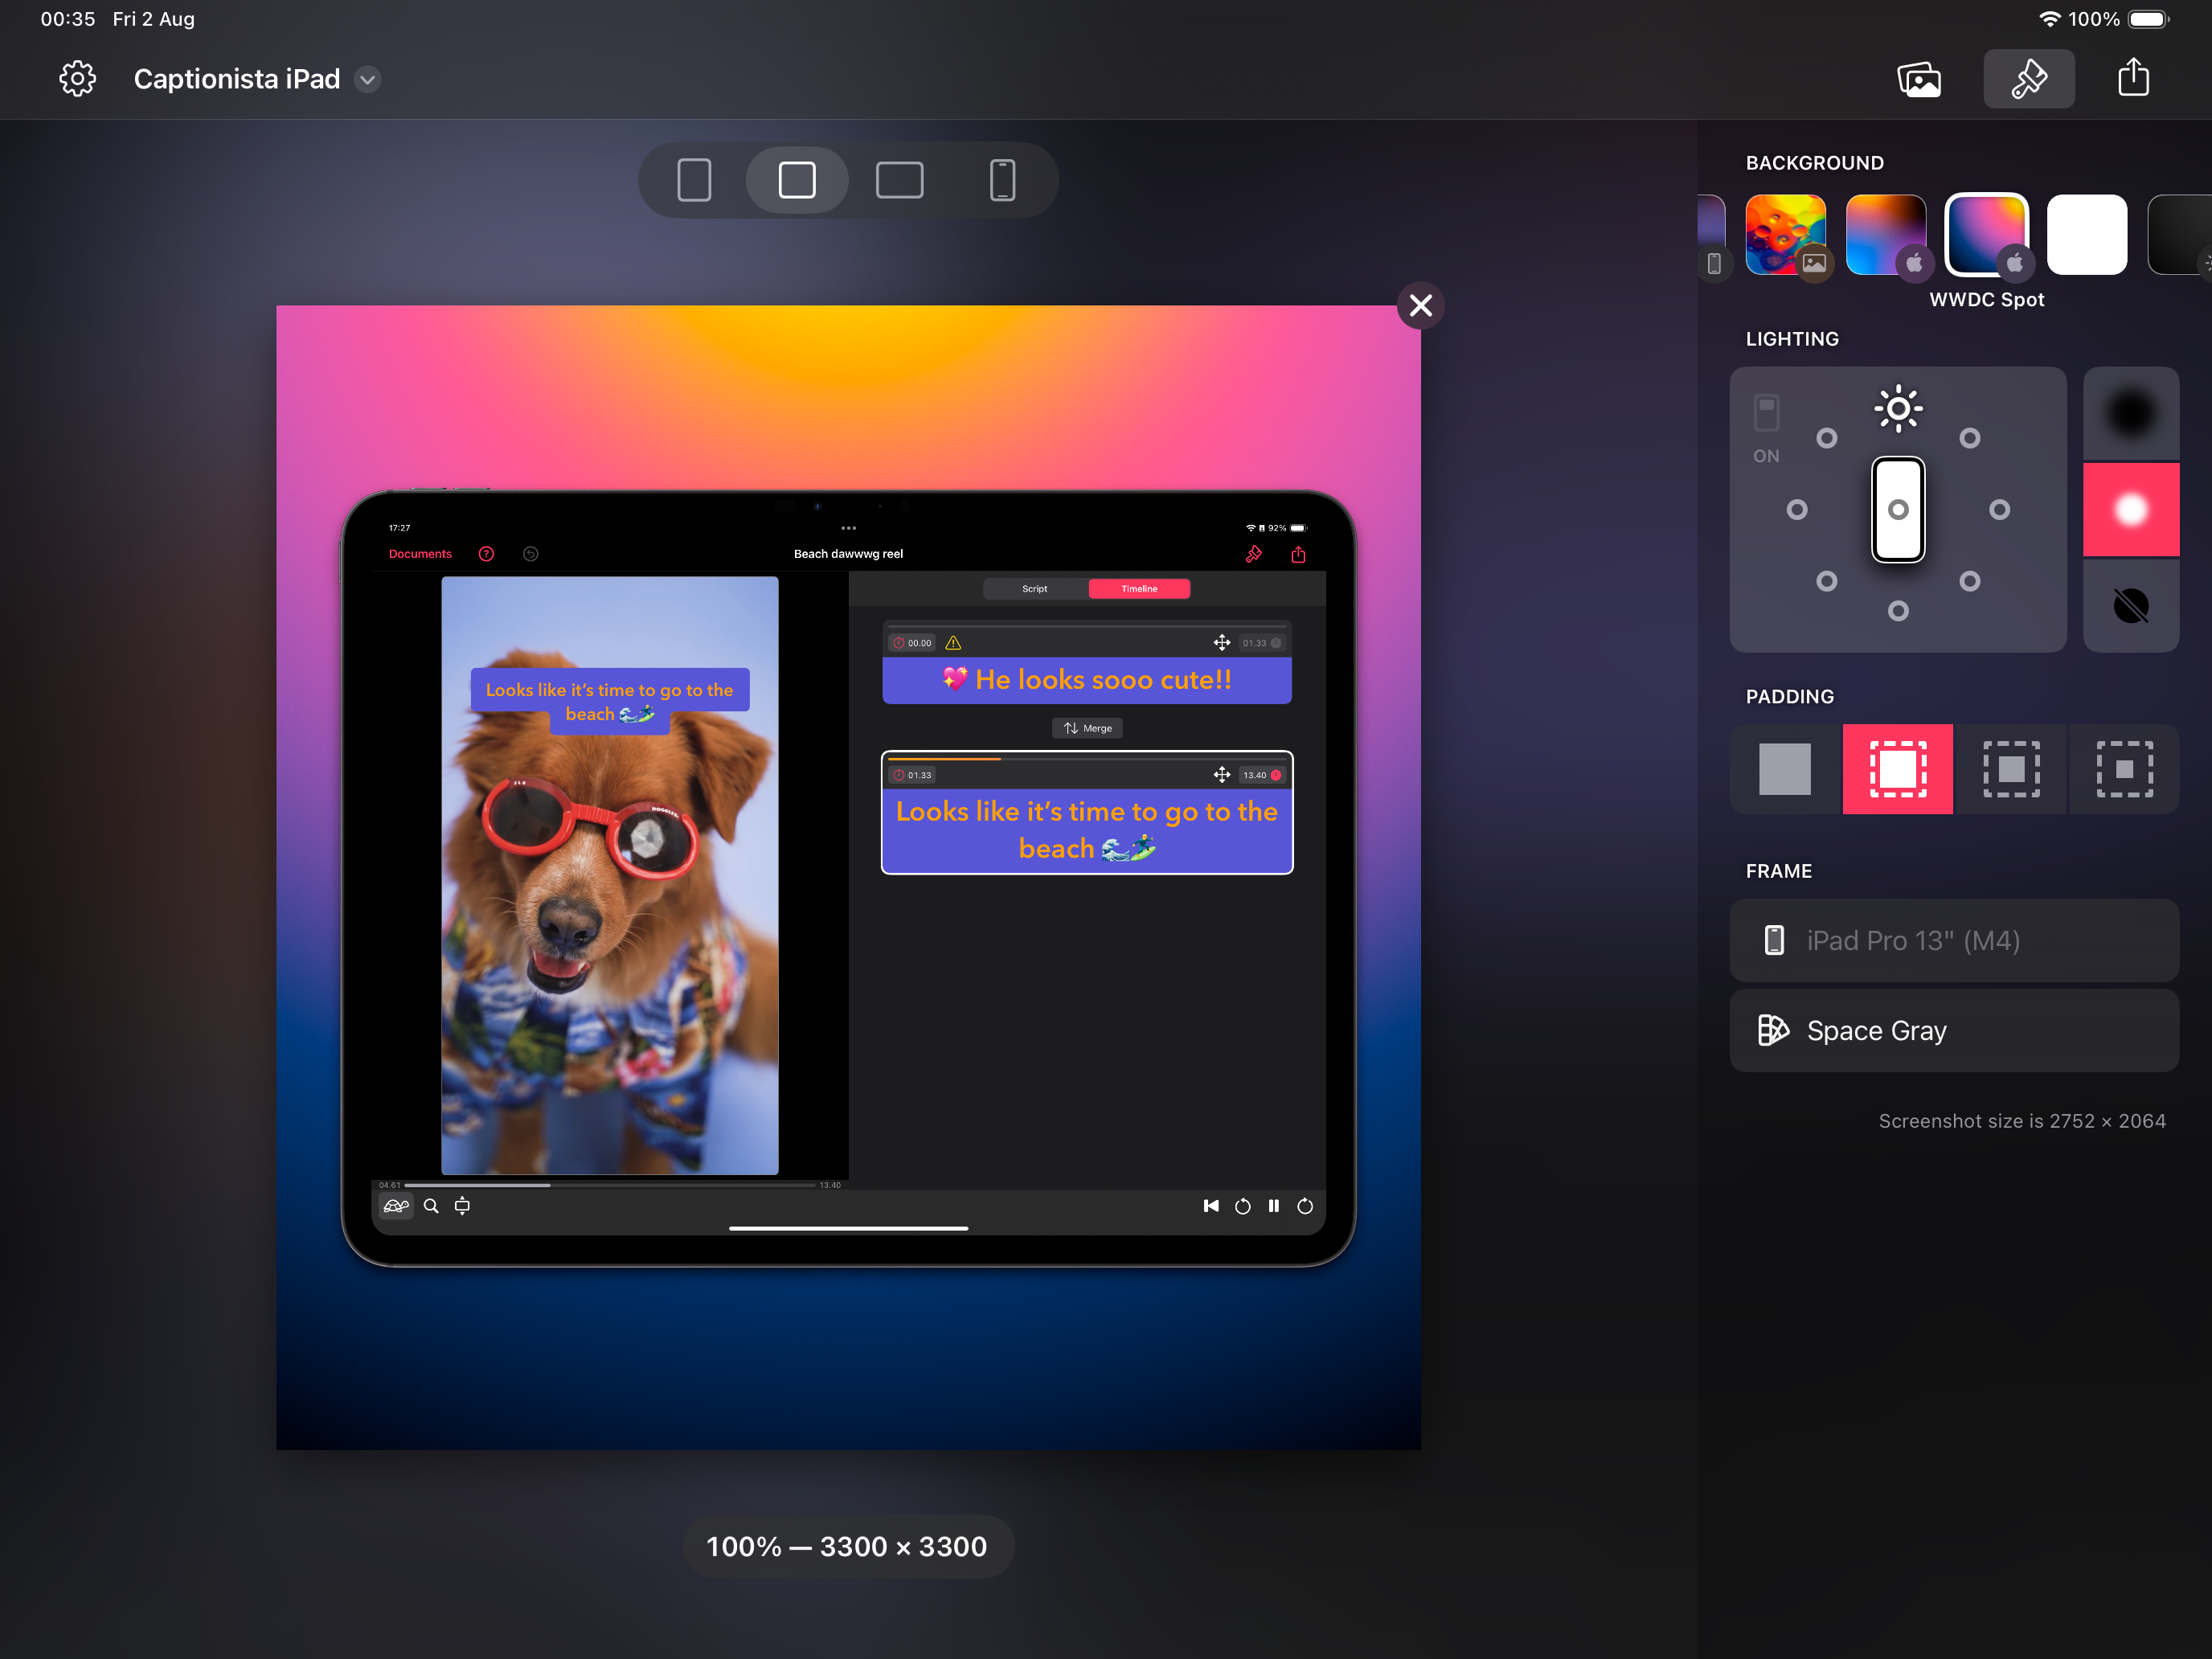Select the Script tab in editor
2212x1659 pixels.
[1033, 589]
